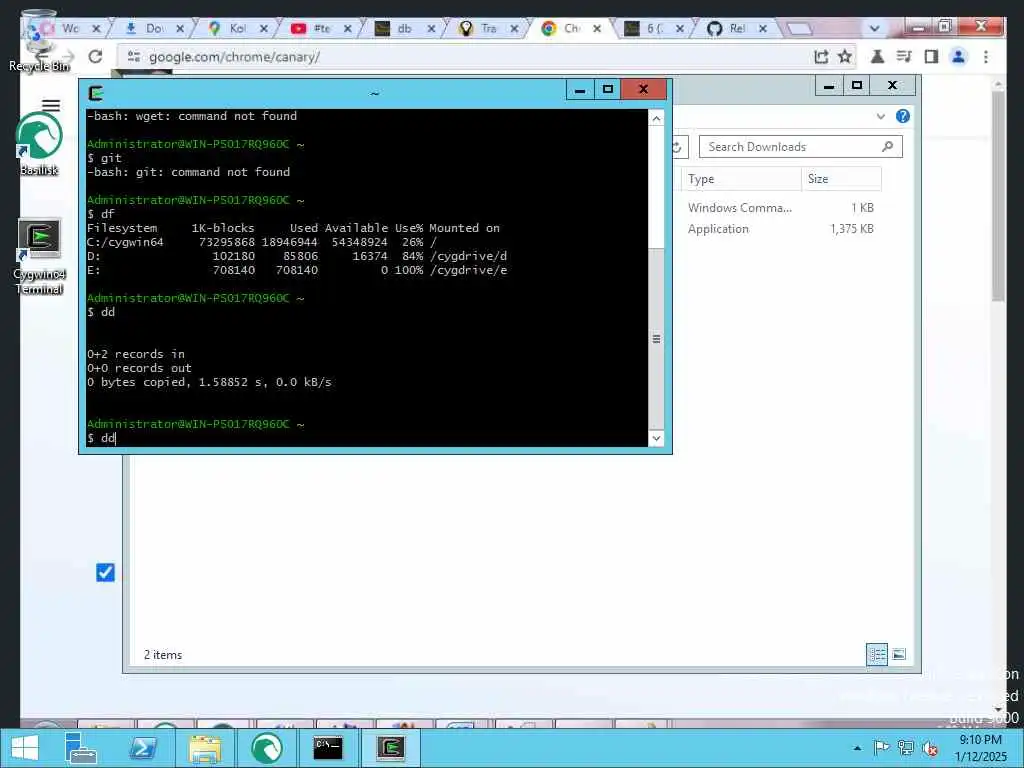Open Chrome Labs flask icon
The height and width of the screenshot is (768, 1024).
pyautogui.click(x=877, y=57)
